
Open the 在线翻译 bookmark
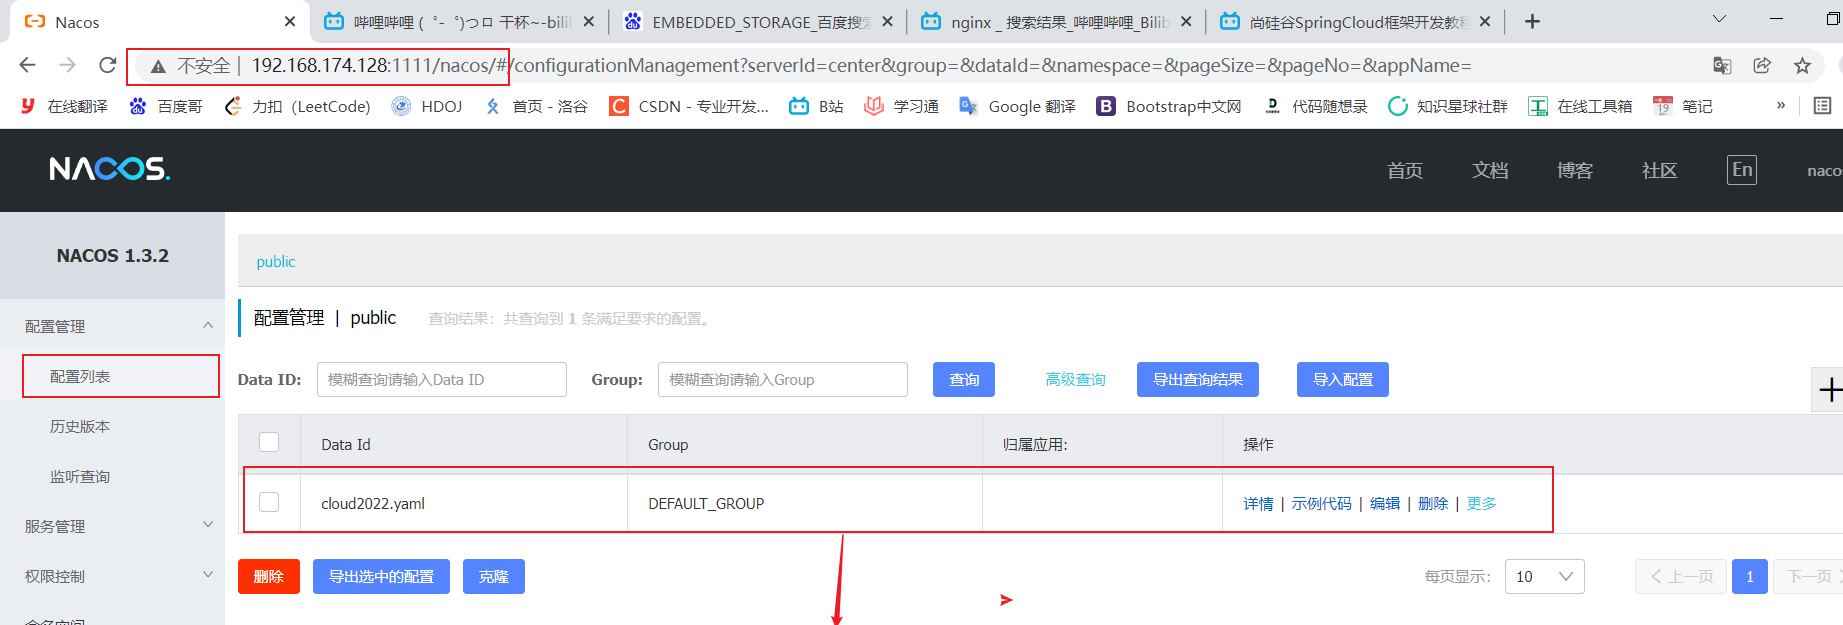tap(64, 106)
